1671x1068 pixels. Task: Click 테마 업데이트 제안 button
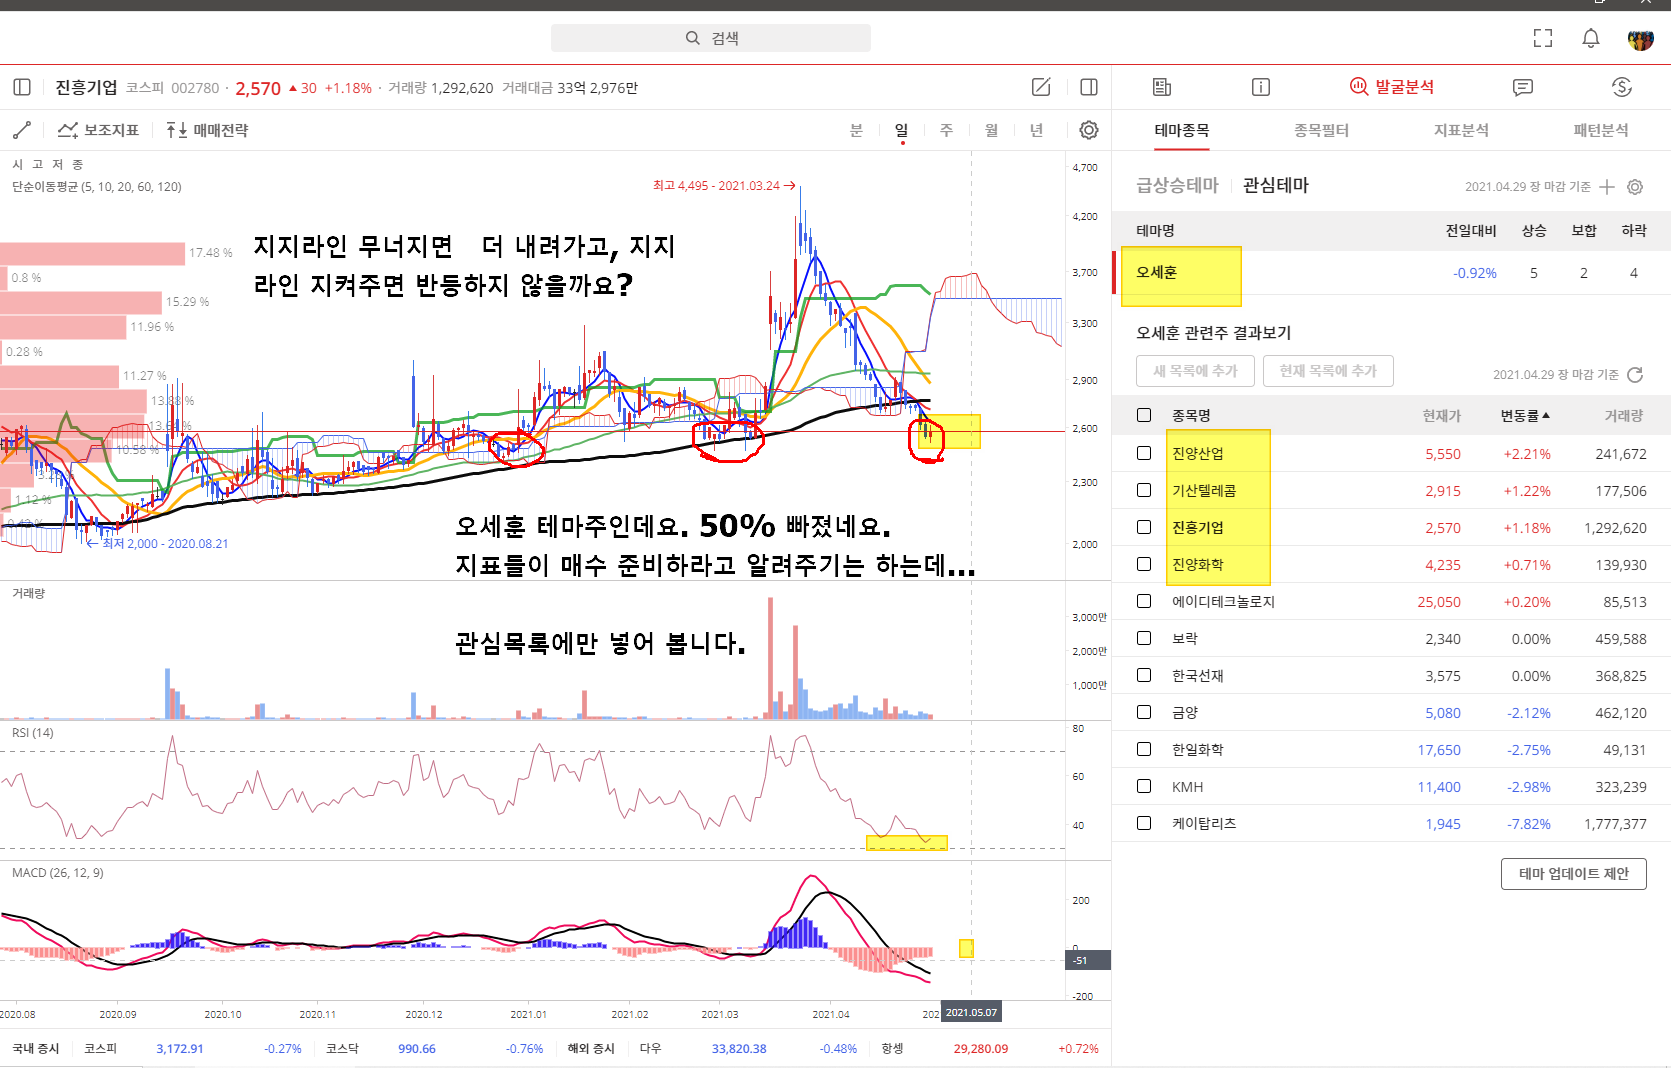tap(1573, 874)
